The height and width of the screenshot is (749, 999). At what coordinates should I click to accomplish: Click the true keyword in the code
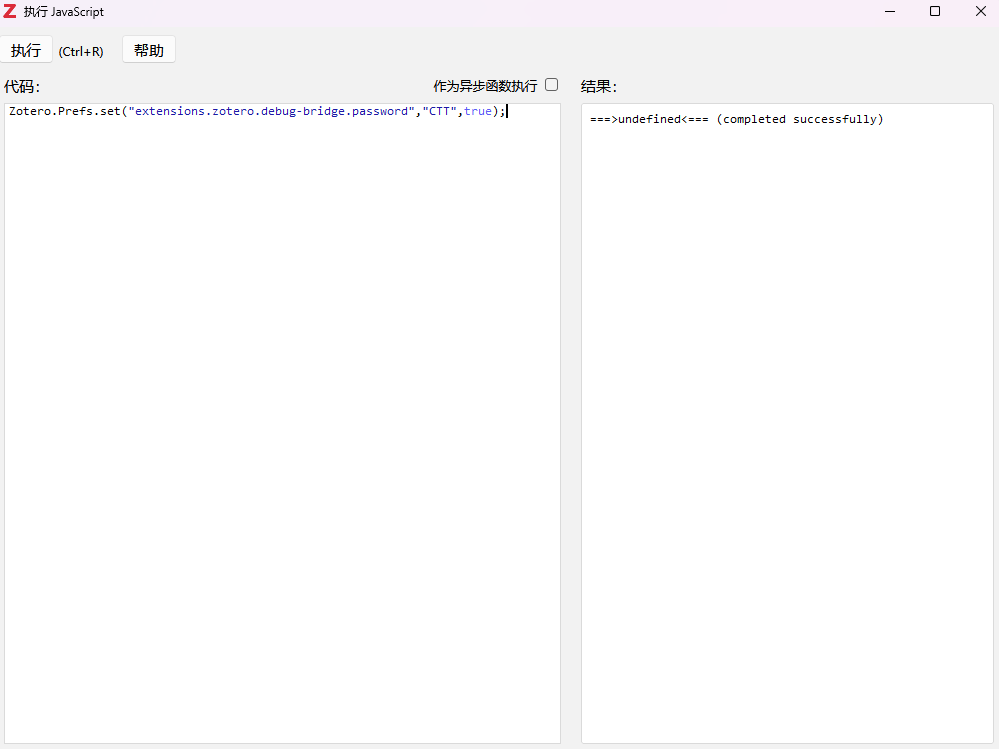[477, 111]
